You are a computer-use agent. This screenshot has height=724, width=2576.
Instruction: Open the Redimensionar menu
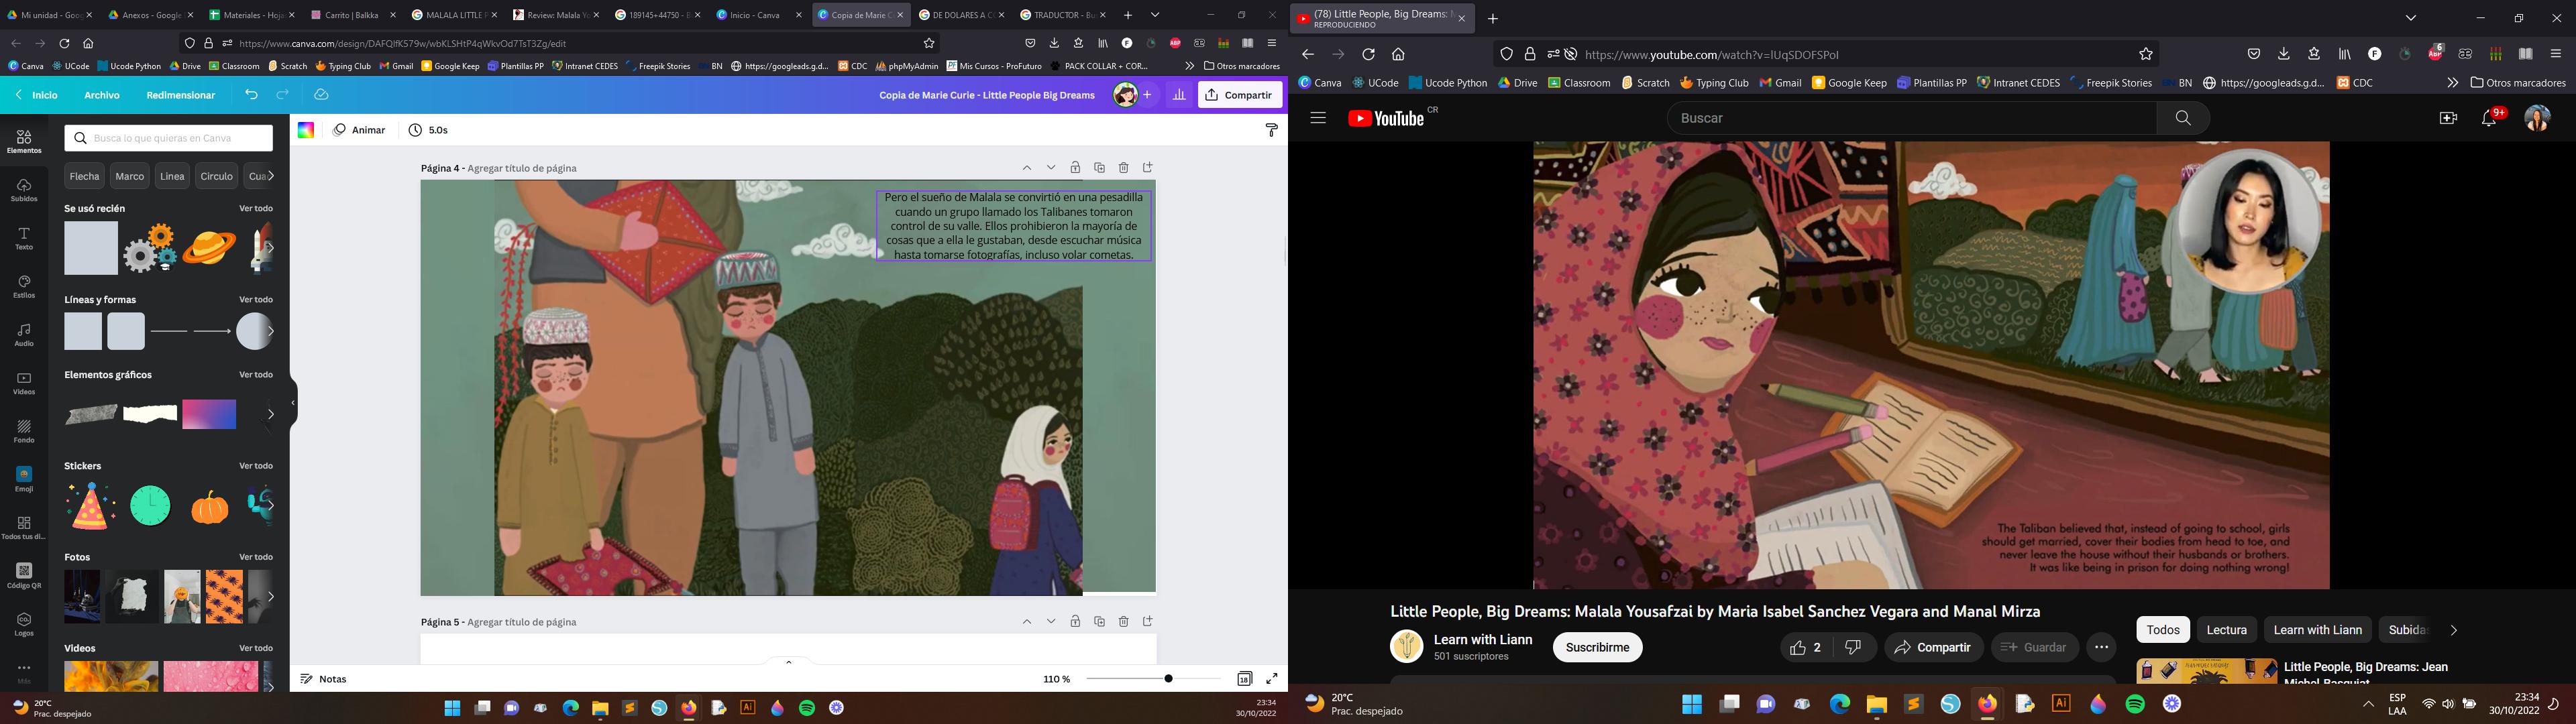tap(181, 95)
